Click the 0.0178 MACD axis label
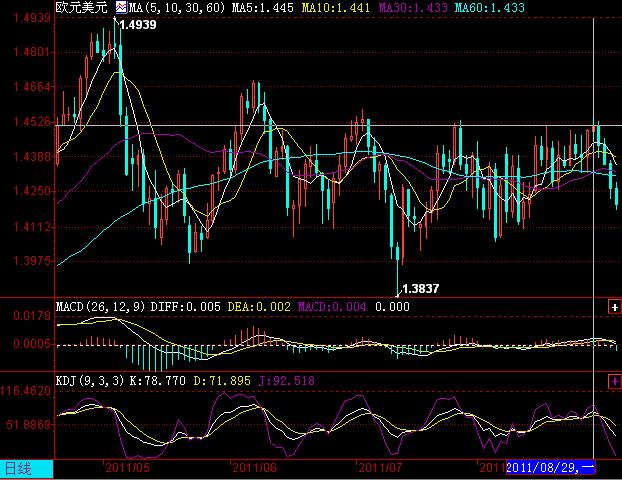This screenshot has width=622, height=480. [32, 316]
